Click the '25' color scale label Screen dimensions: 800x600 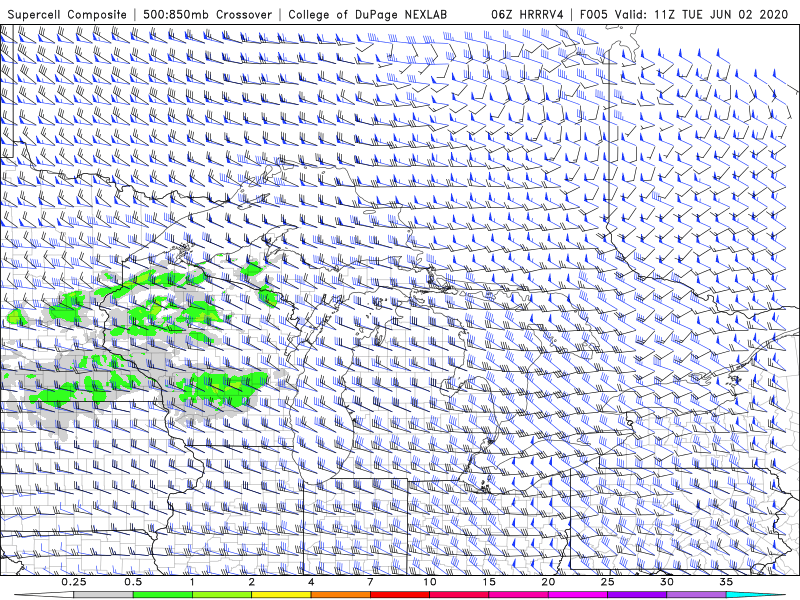[607, 582]
